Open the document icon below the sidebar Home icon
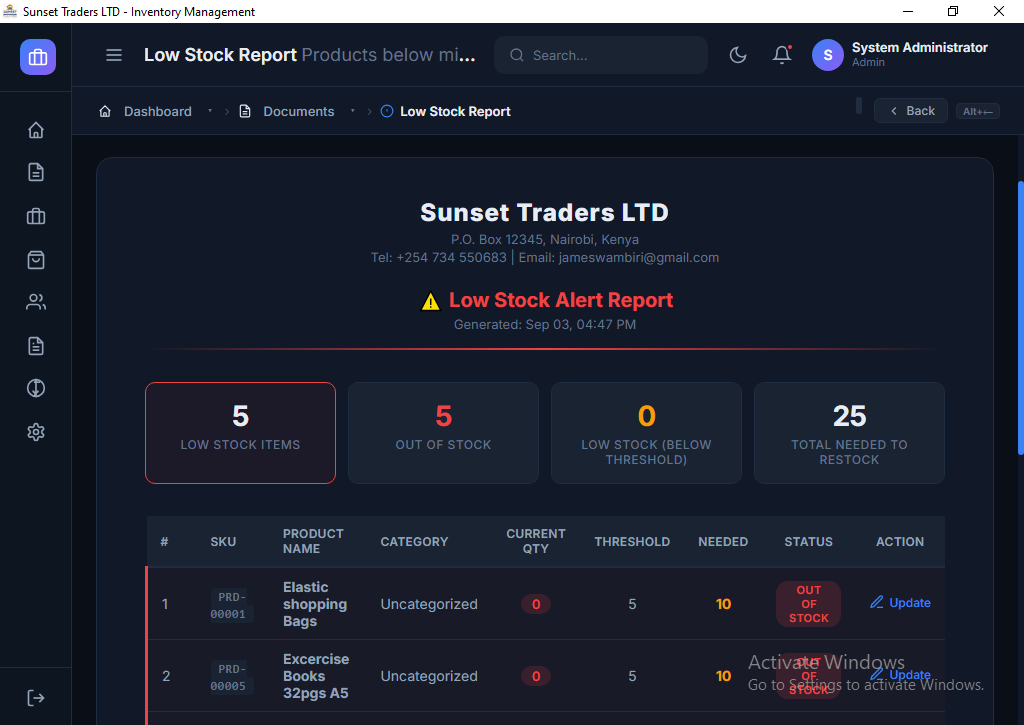1024x725 pixels. click(36, 172)
